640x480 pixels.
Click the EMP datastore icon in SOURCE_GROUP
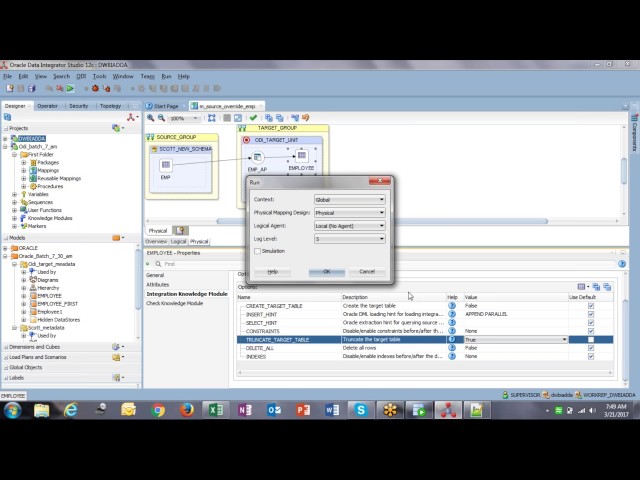[165, 165]
